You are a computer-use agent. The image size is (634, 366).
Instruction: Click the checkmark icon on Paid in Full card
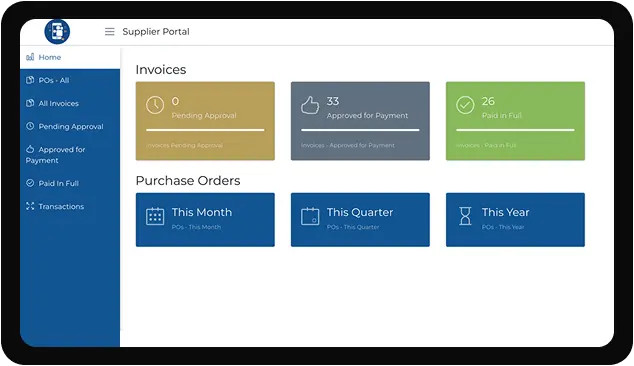[465, 105]
